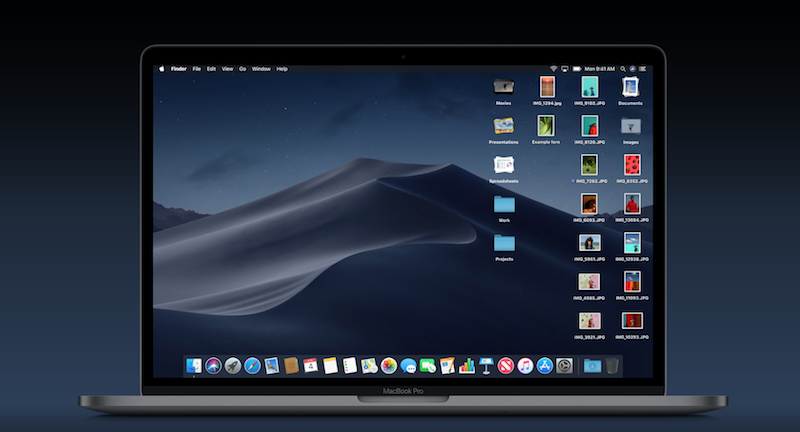The width and height of the screenshot is (800, 432).
Task: Open the Music app in Dock
Action: pyautogui.click(x=525, y=366)
